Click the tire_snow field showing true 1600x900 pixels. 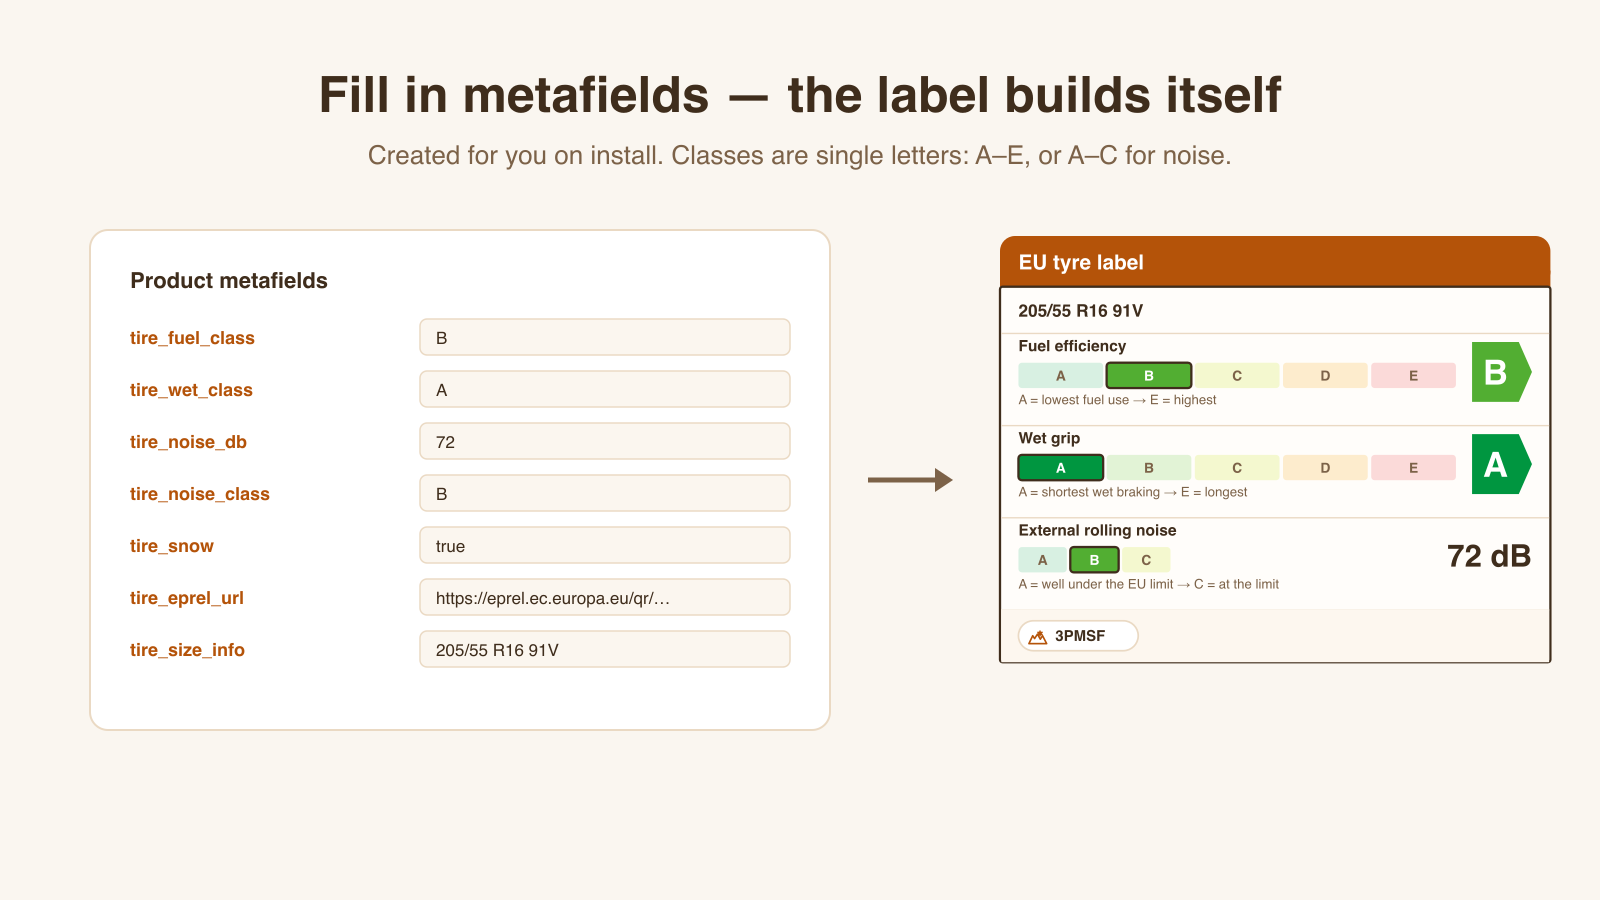click(x=605, y=546)
